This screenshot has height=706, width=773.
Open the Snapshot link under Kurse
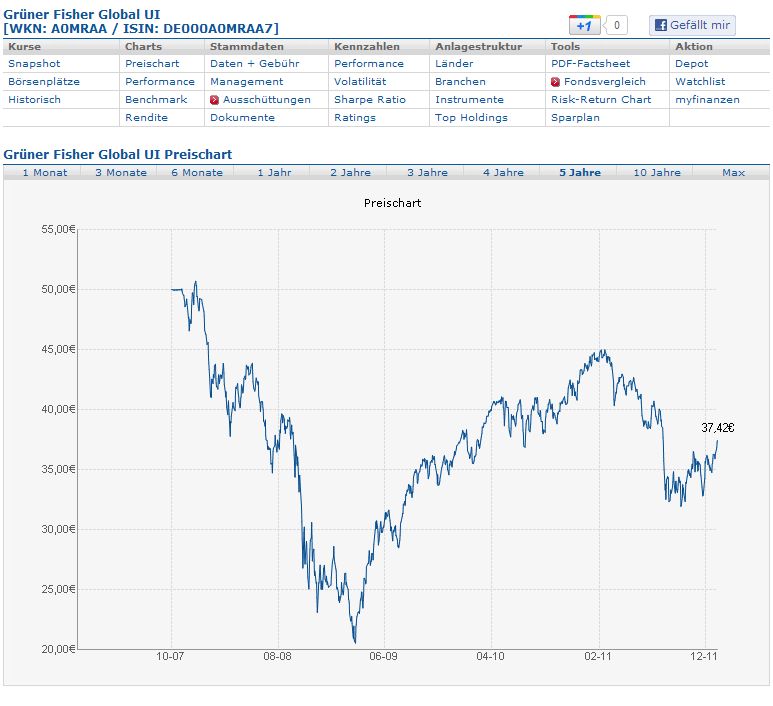[x=34, y=64]
